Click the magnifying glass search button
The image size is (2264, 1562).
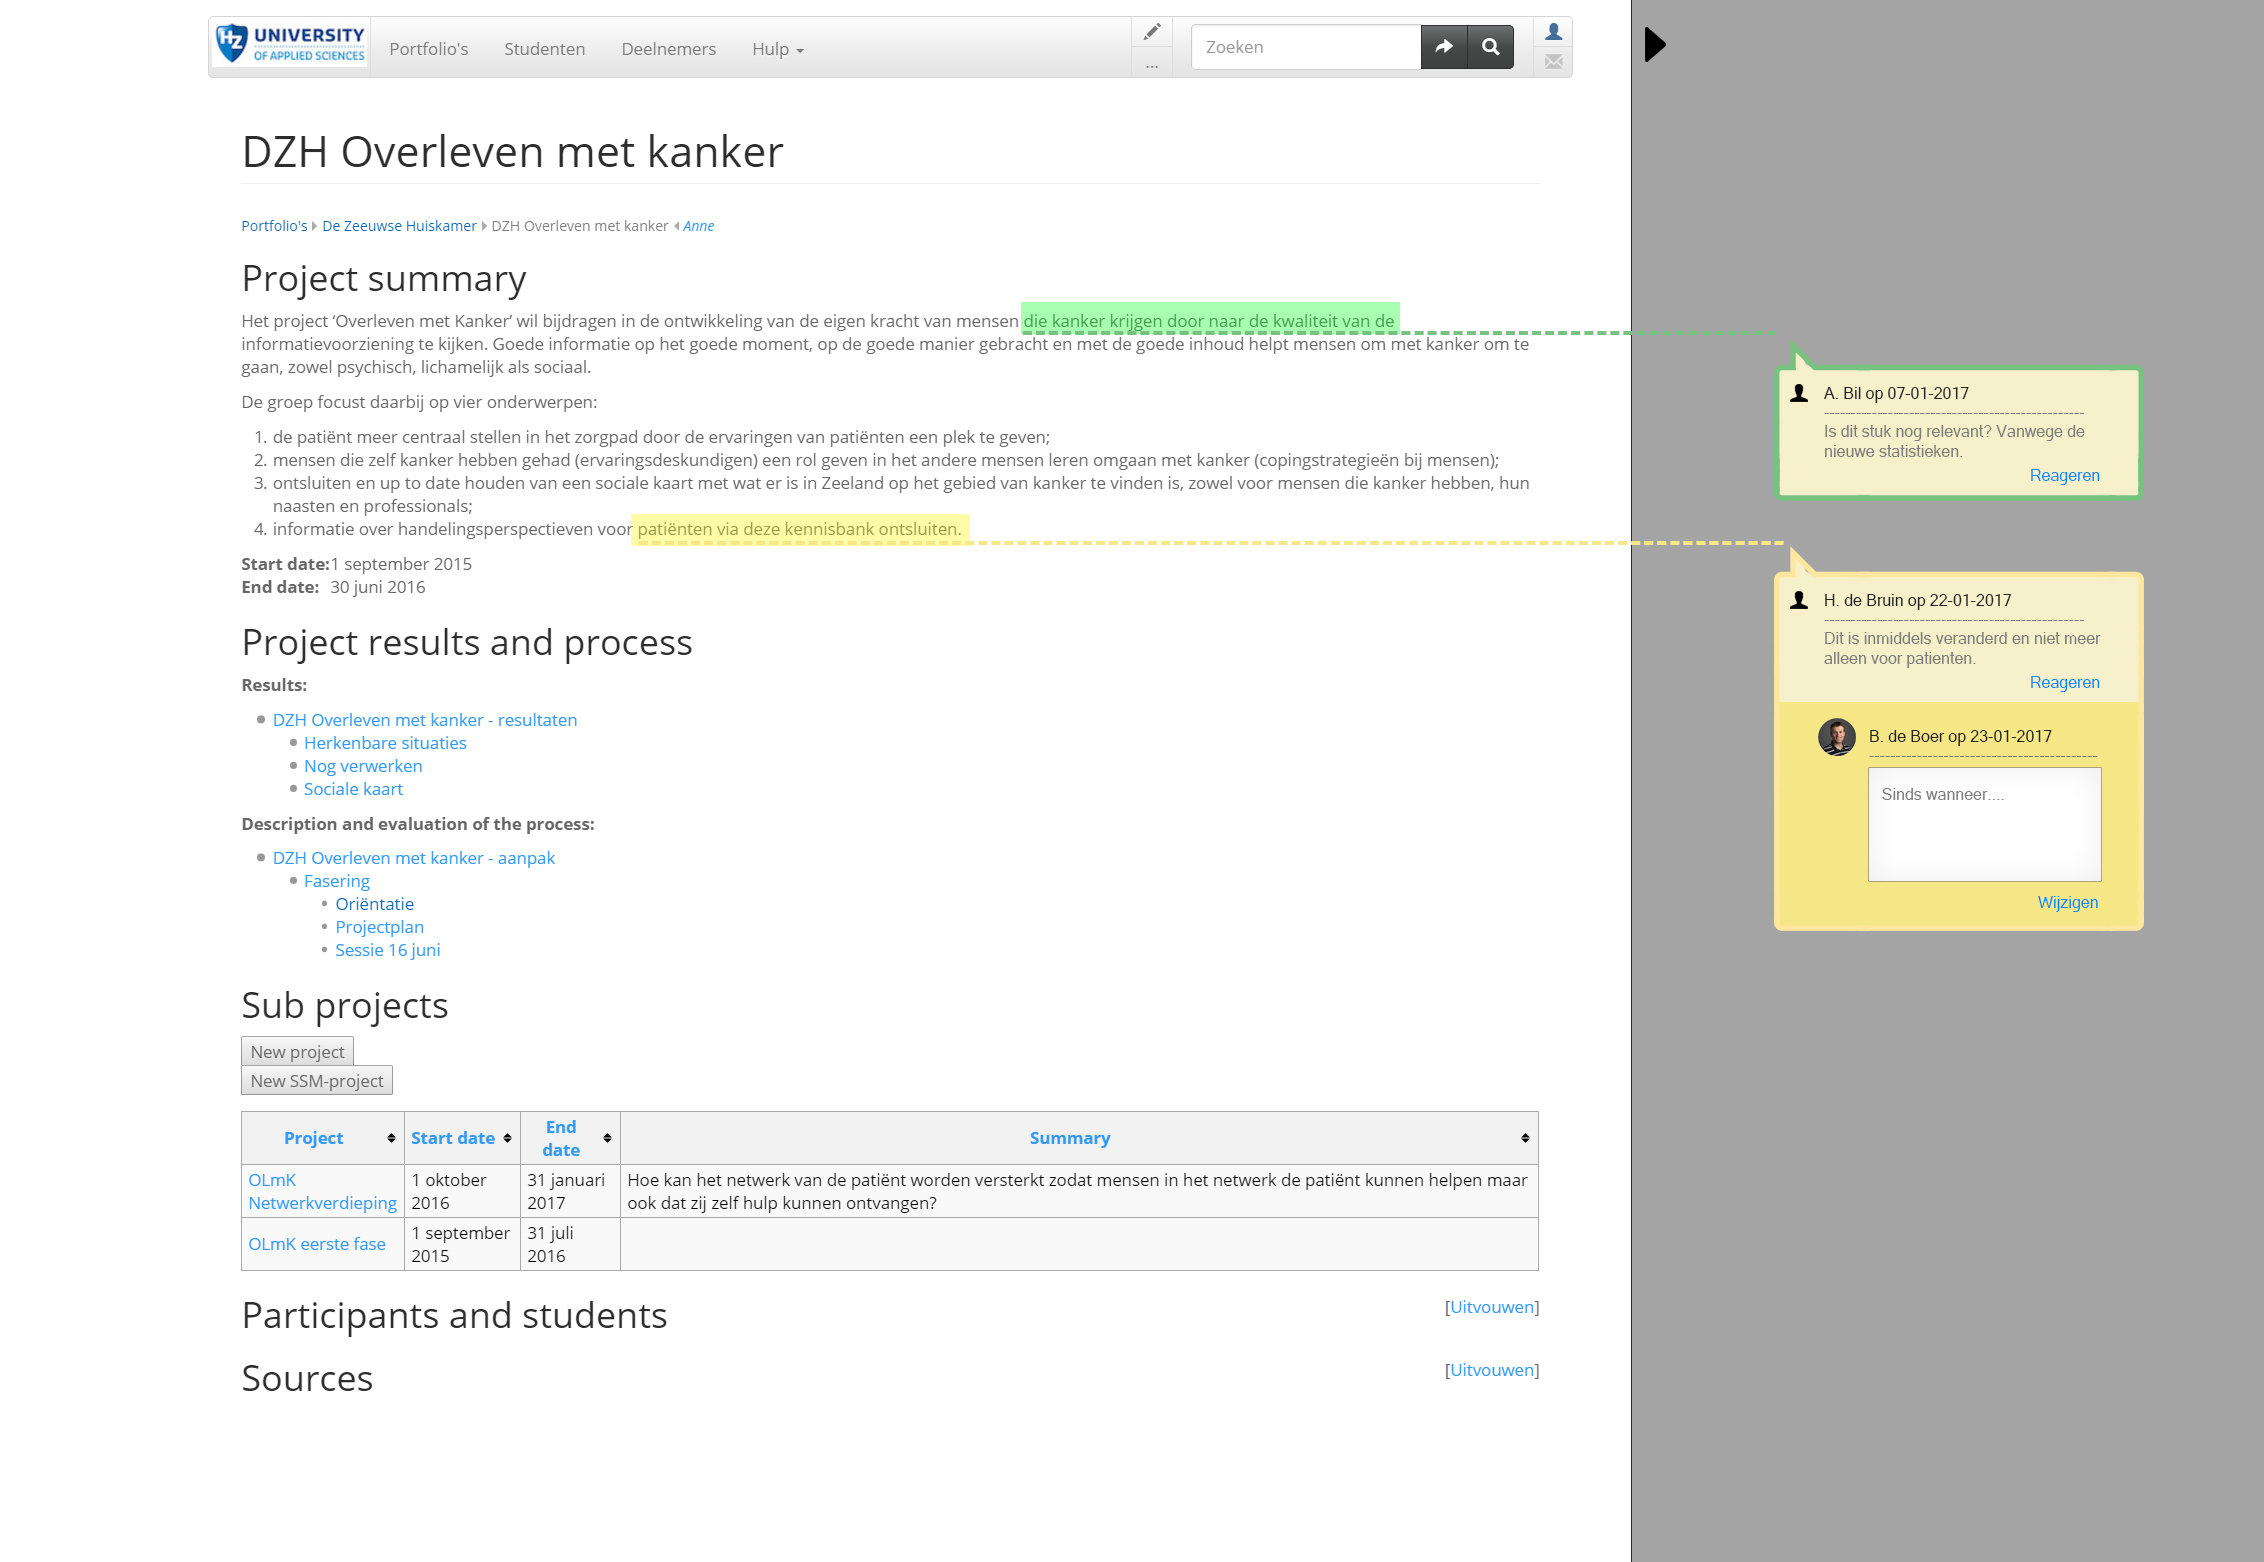coord(1490,47)
